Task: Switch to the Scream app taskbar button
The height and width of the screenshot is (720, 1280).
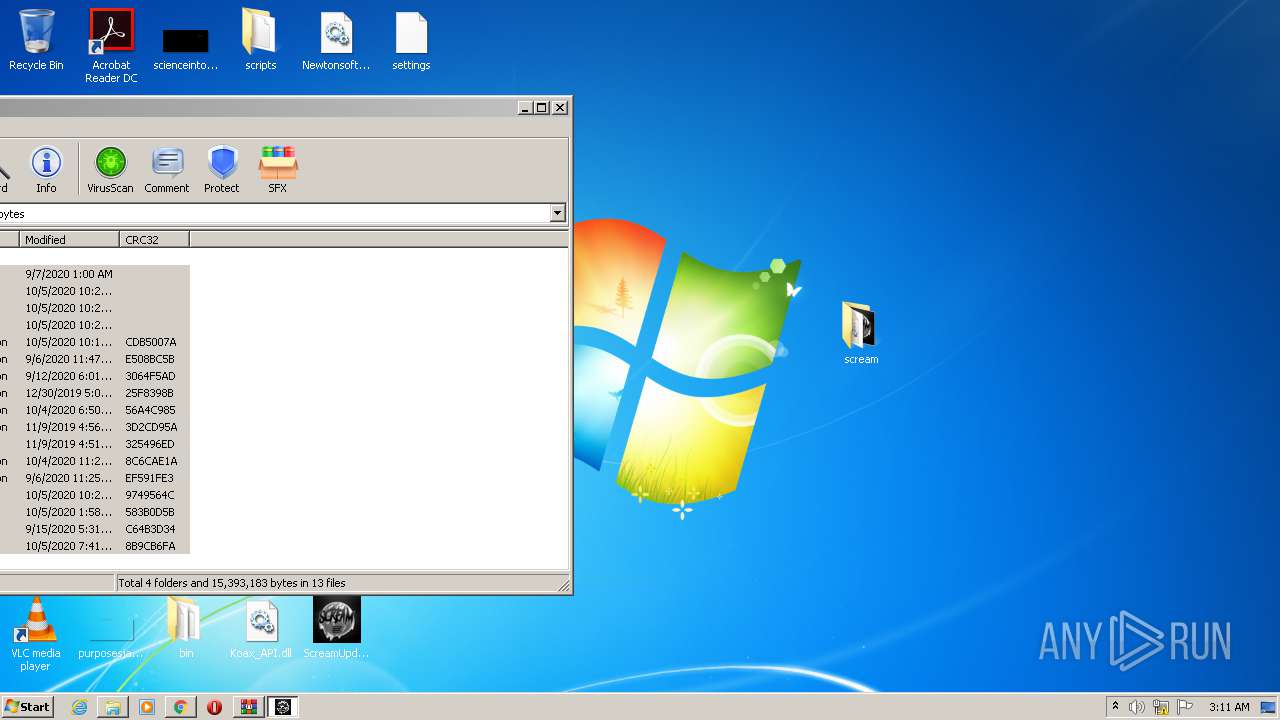Action: click(x=283, y=707)
